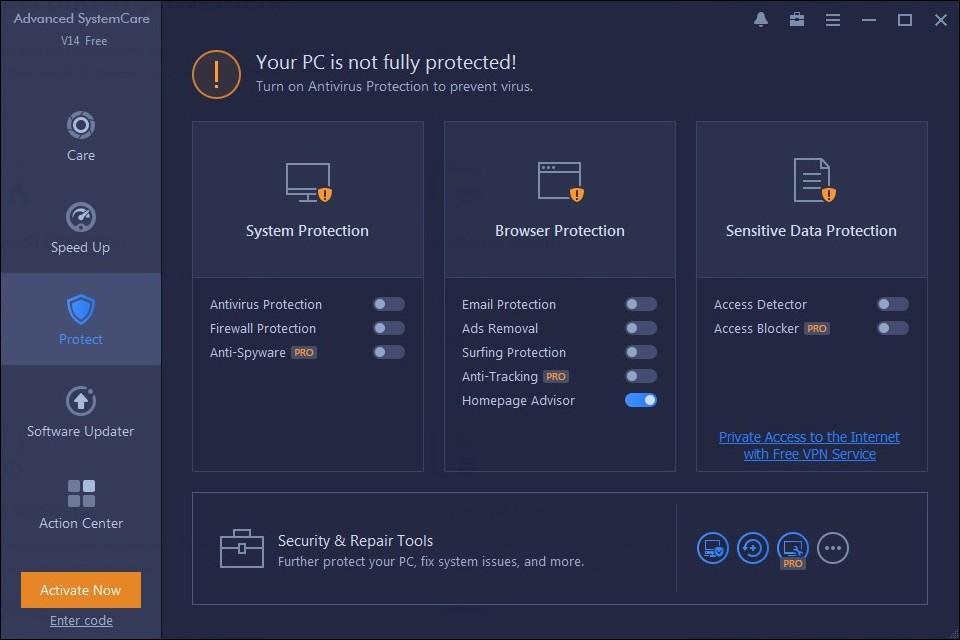Viewport: 960px width, 640px height.
Task: Open the Action Center grid icon
Action: [81, 494]
